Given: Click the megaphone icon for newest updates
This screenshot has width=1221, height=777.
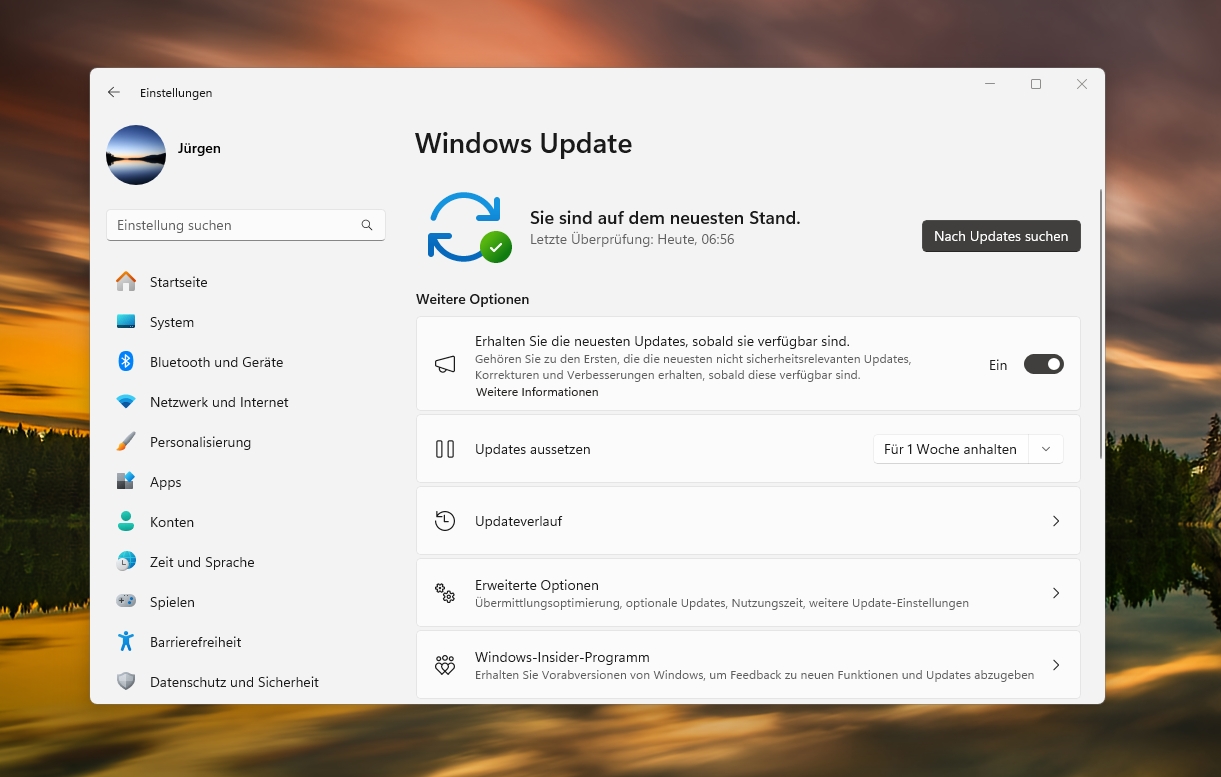Looking at the screenshot, I should (445, 365).
